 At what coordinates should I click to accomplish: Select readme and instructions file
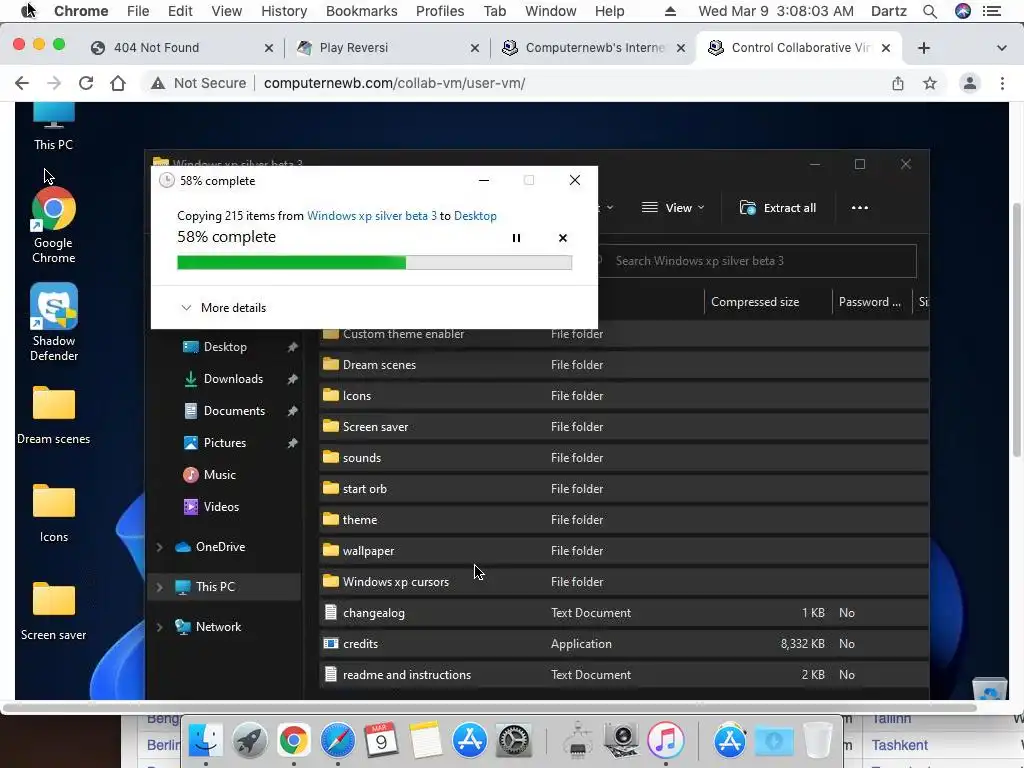pyautogui.click(x=624, y=675)
